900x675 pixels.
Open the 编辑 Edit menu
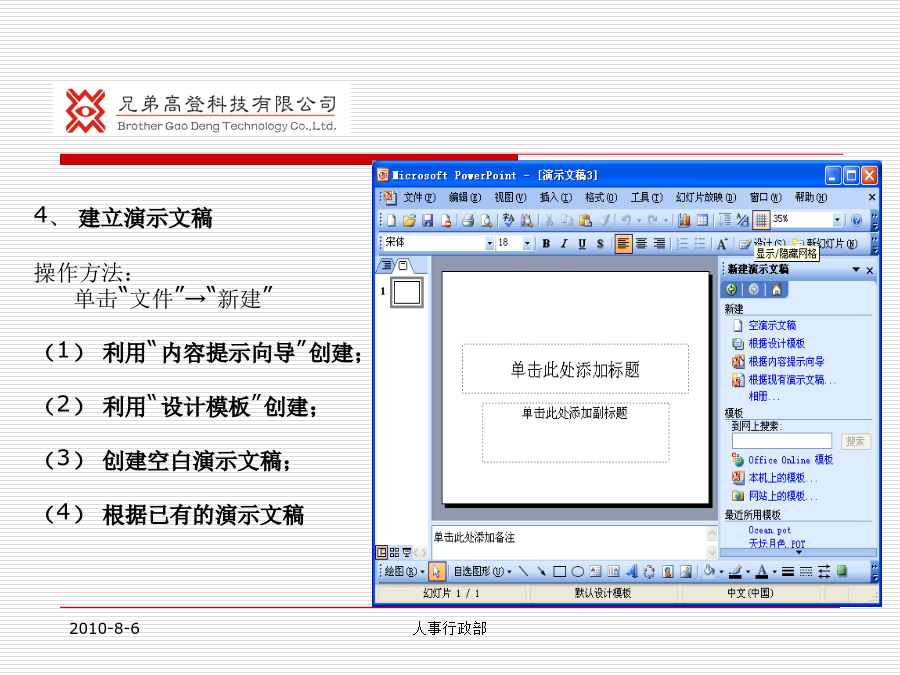point(465,198)
